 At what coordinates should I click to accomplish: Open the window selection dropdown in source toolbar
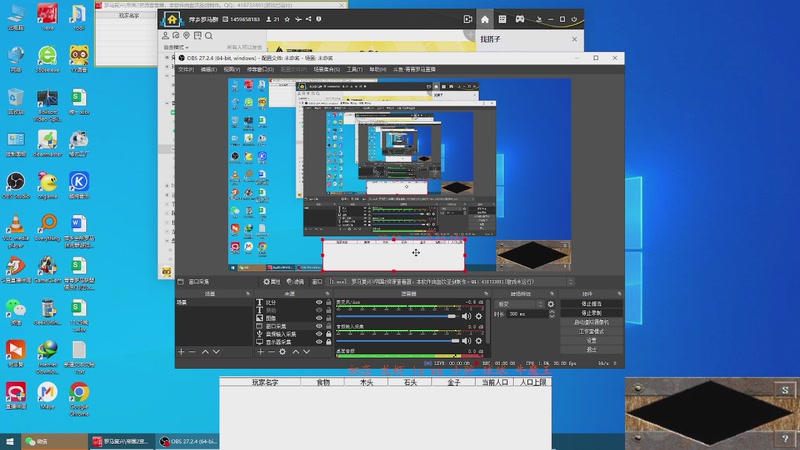click(451, 282)
